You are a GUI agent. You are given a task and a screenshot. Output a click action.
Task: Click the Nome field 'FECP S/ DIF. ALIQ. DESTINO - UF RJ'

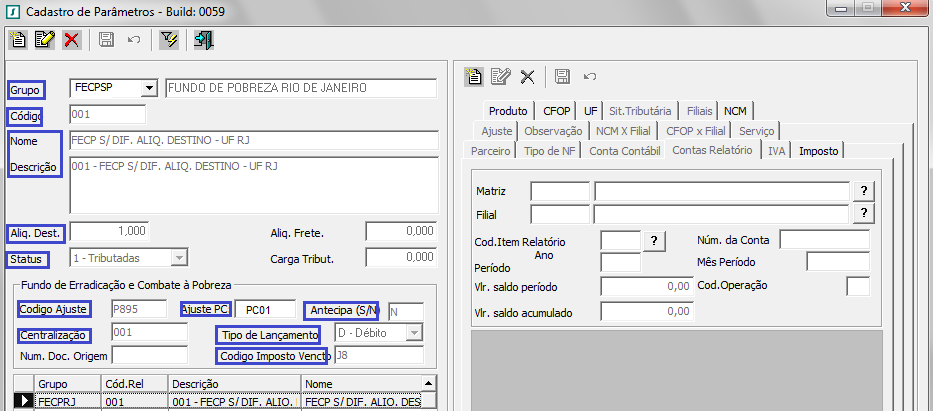[254, 140]
